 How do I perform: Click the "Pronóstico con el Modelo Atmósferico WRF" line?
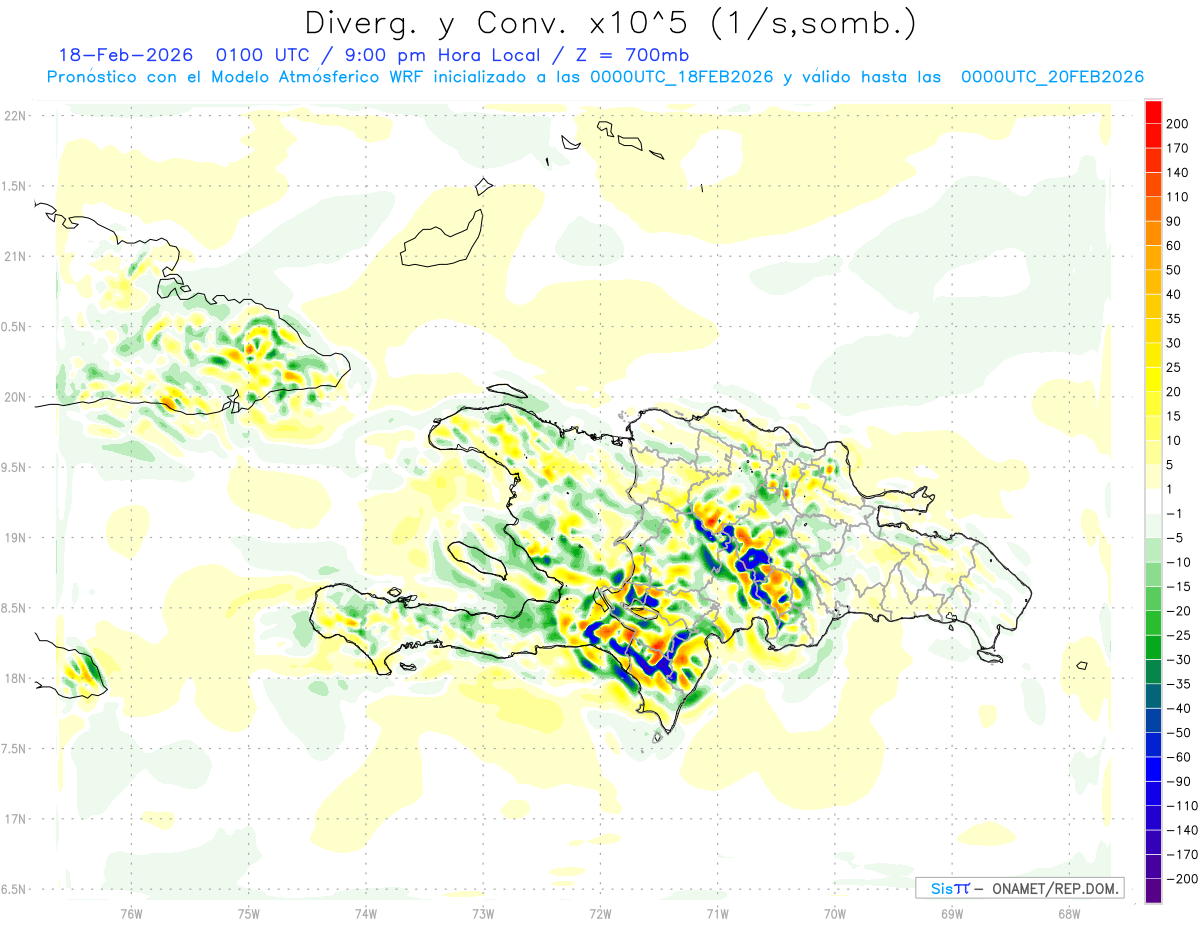[236, 77]
